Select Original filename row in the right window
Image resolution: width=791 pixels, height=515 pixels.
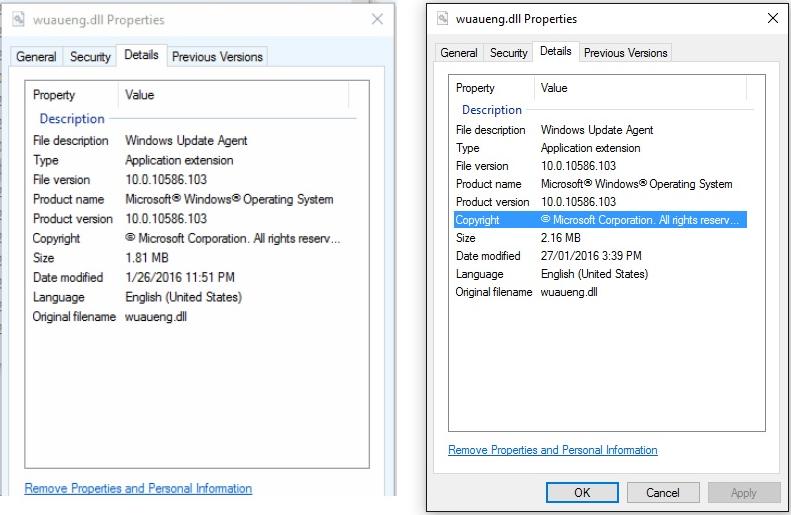click(x=600, y=292)
